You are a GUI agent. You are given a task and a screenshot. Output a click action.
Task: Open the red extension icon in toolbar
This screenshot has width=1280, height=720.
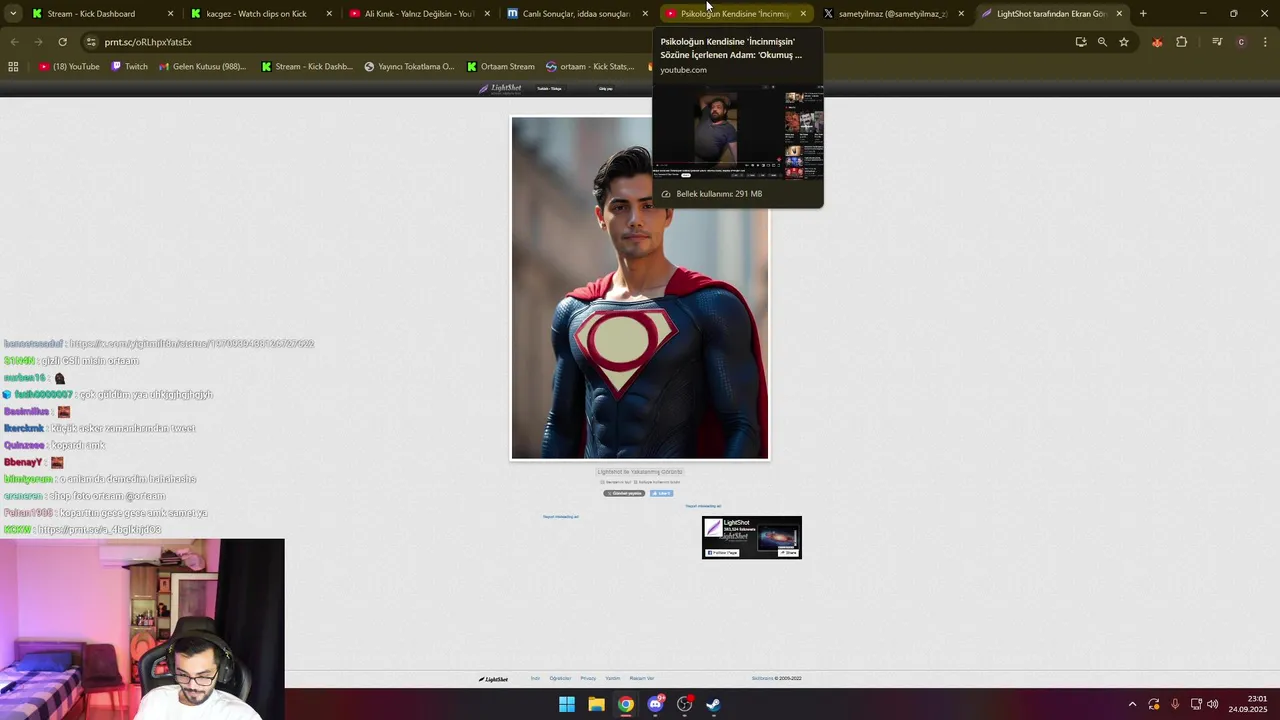click(x=1157, y=42)
